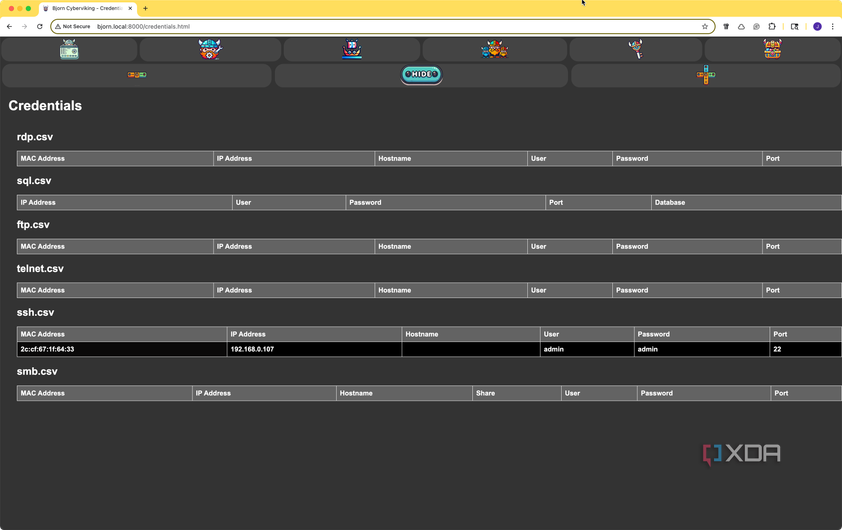
Task: Click the 2c:cf:67:1f:64:33 MAC address cell
Action: coord(122,349)
